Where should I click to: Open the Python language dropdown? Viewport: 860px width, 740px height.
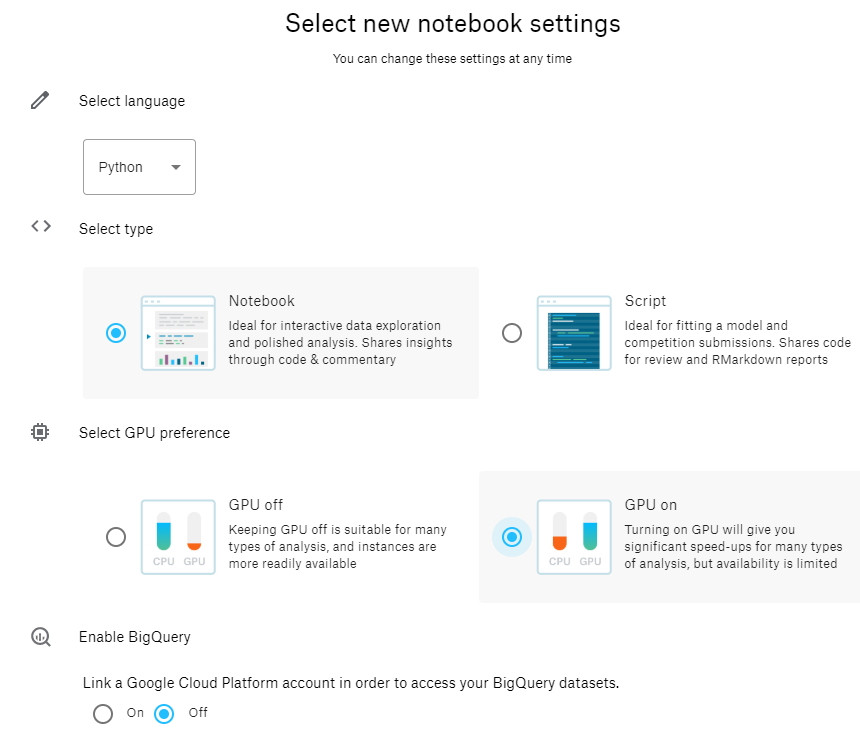(139, 167)
